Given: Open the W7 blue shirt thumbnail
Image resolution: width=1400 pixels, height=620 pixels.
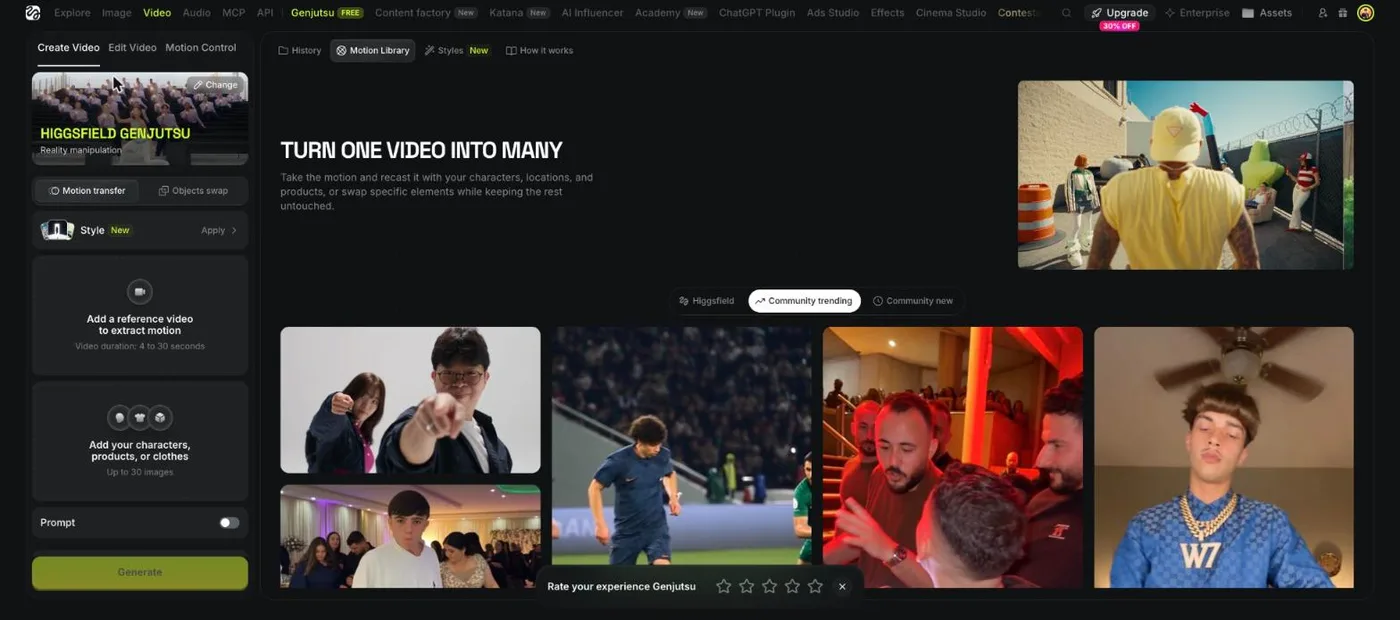Looking at the screenshot, I should [x=1224, y=457].
